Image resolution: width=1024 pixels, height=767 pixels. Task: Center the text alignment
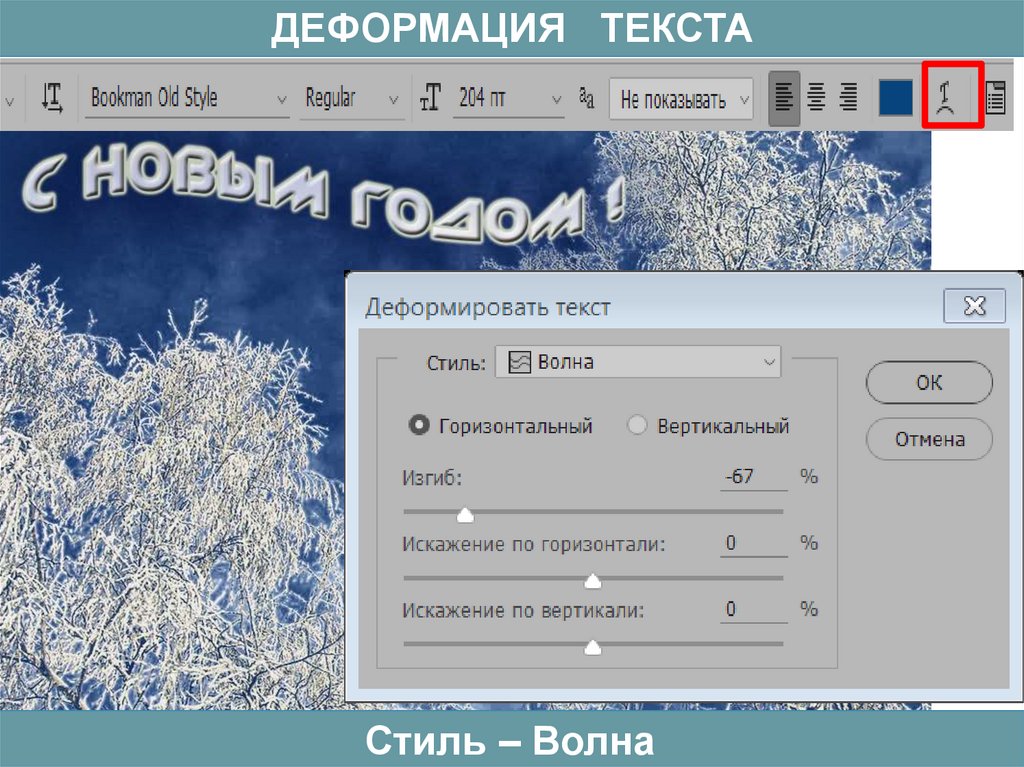[816, 98]
